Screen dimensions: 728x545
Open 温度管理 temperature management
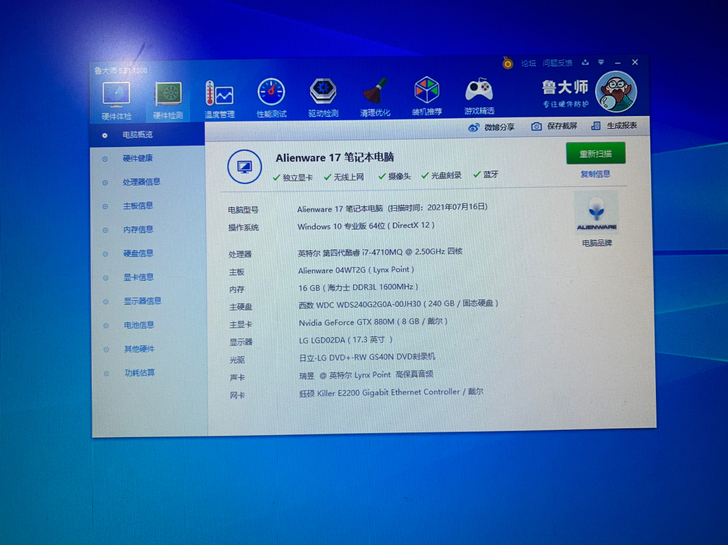(x=219, y=98)
